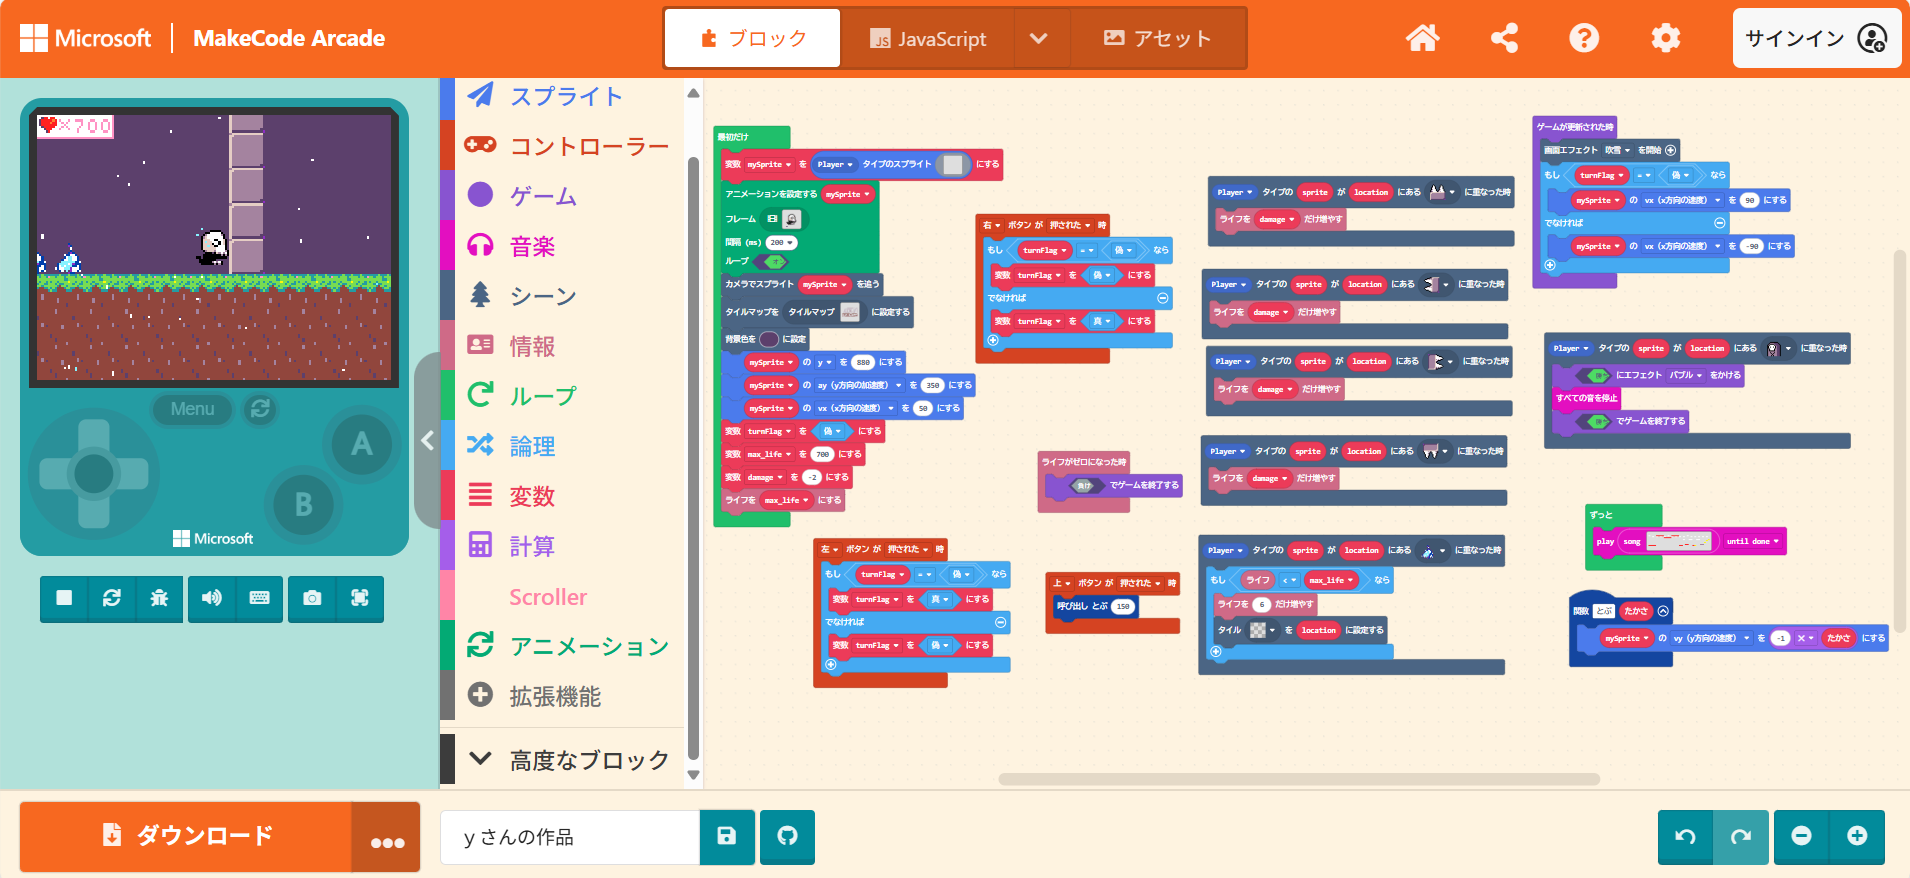
Task: Restart the game simulator
Action: [112, 598]
